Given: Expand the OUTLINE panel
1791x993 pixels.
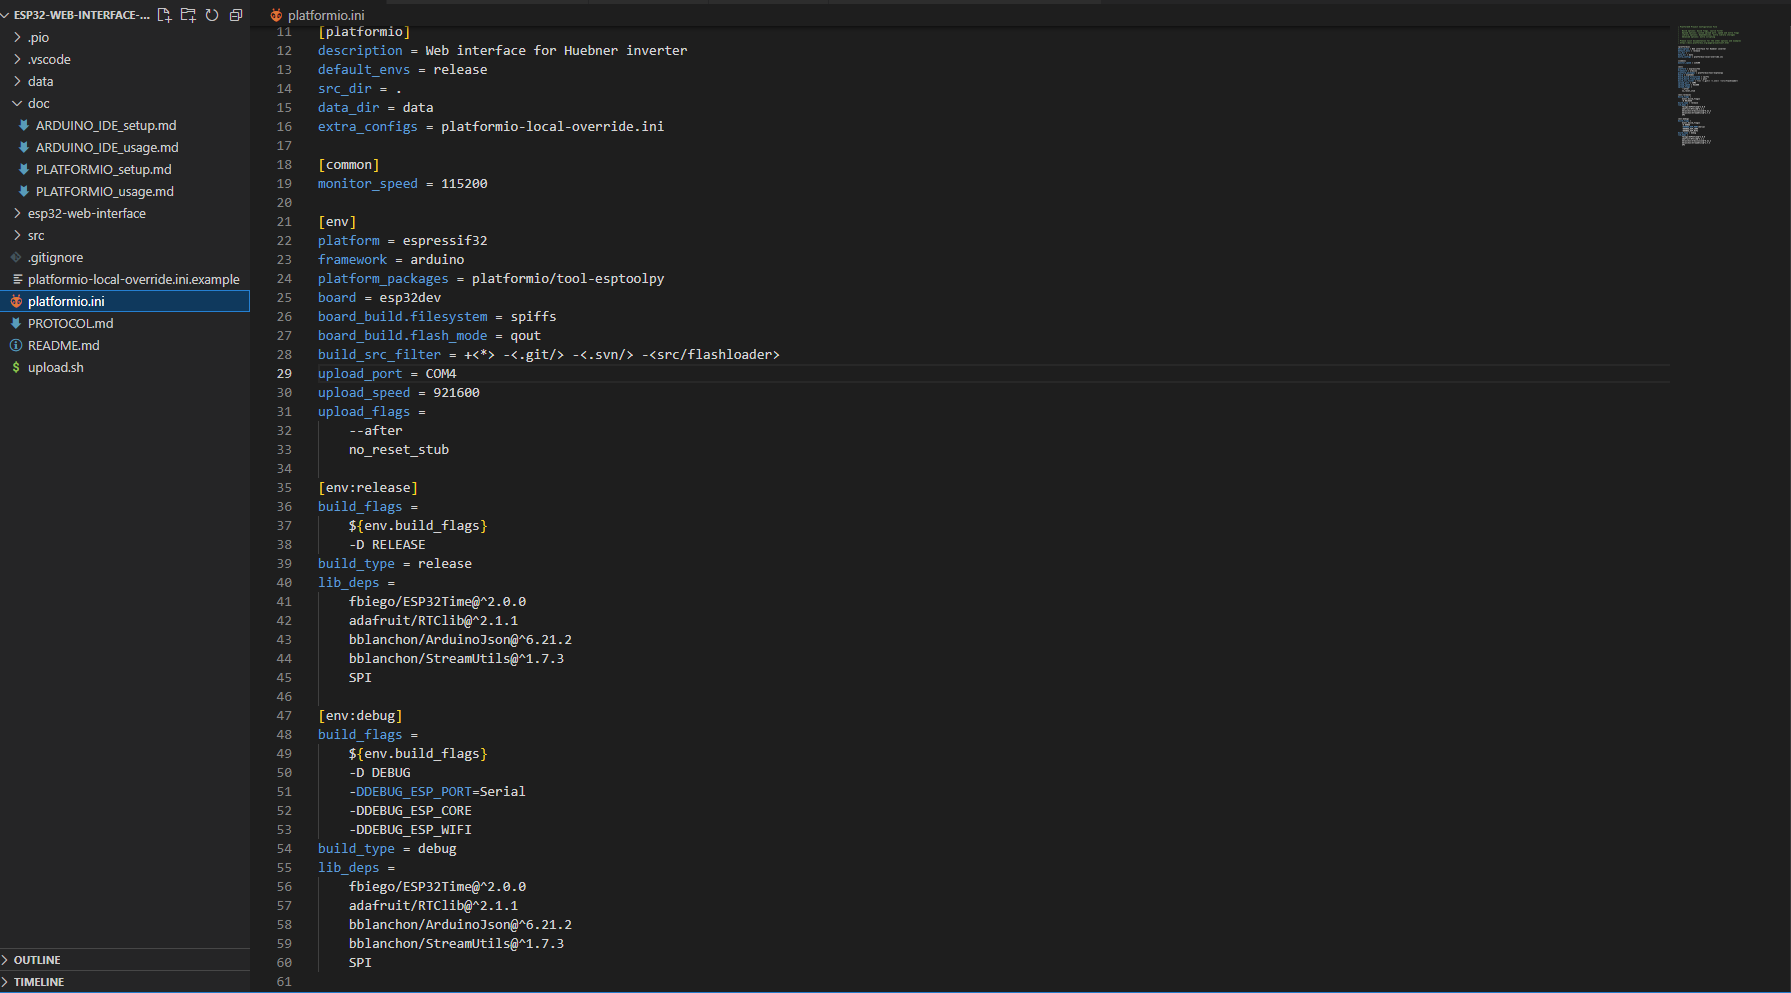Looking at the screenshot, I should [37, 960].
